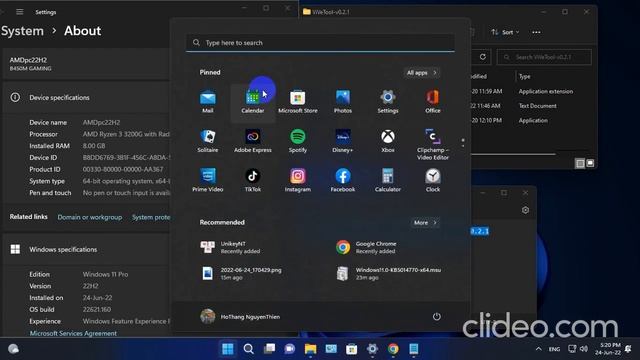Launch the Facebook pinned app
The width and height of the screenshot is (640, 360).
tap(342, 180)
